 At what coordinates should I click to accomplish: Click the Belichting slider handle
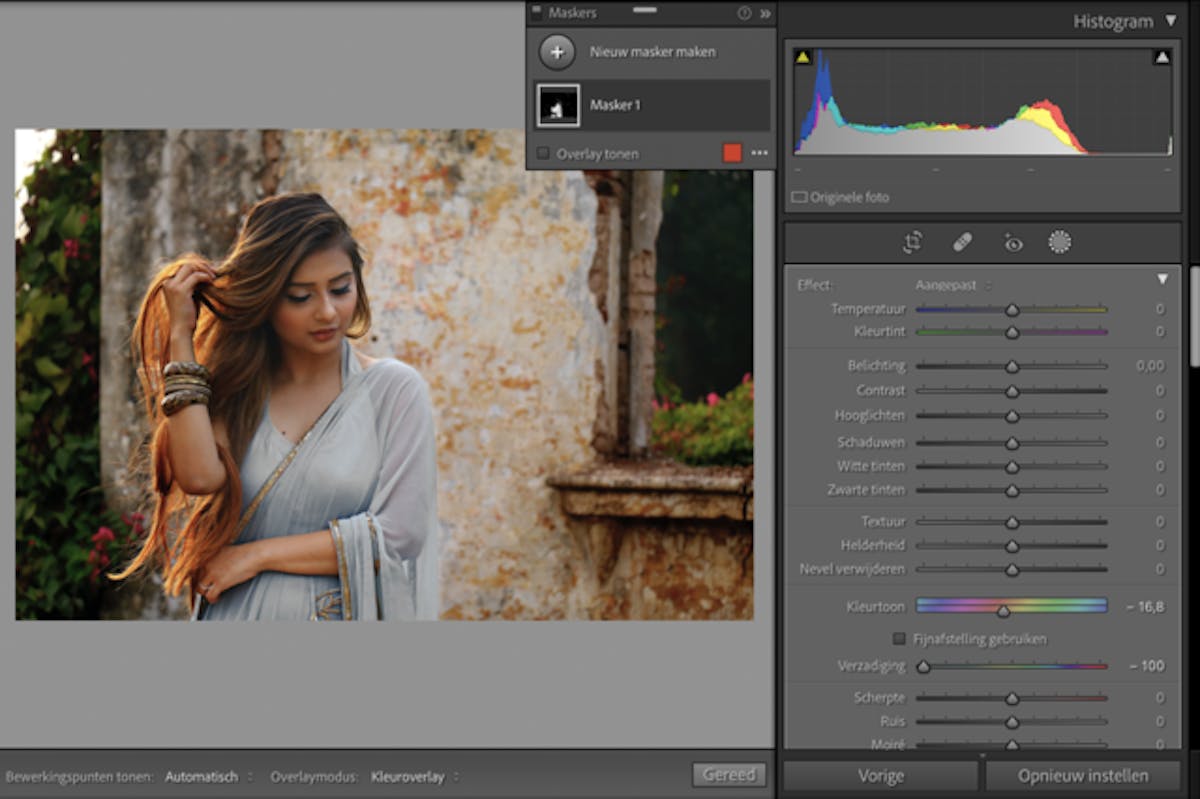[1012, 366]
